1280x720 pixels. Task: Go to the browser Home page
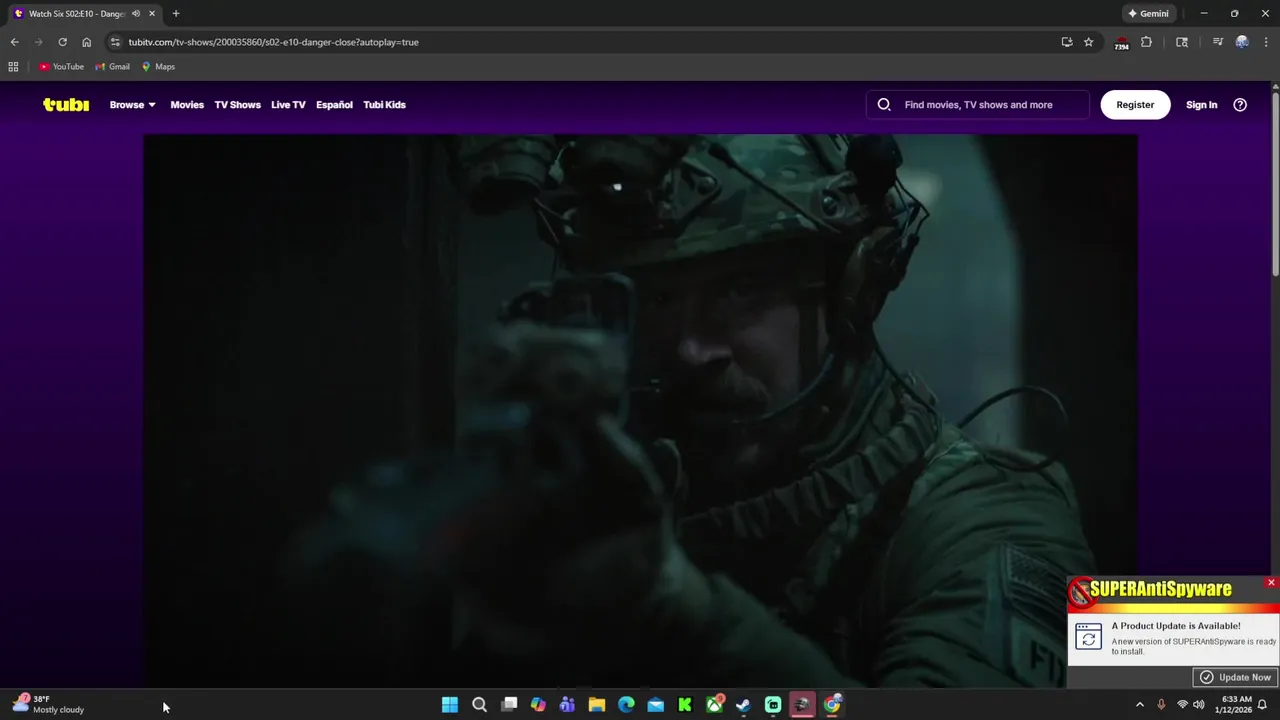(86, 42)
